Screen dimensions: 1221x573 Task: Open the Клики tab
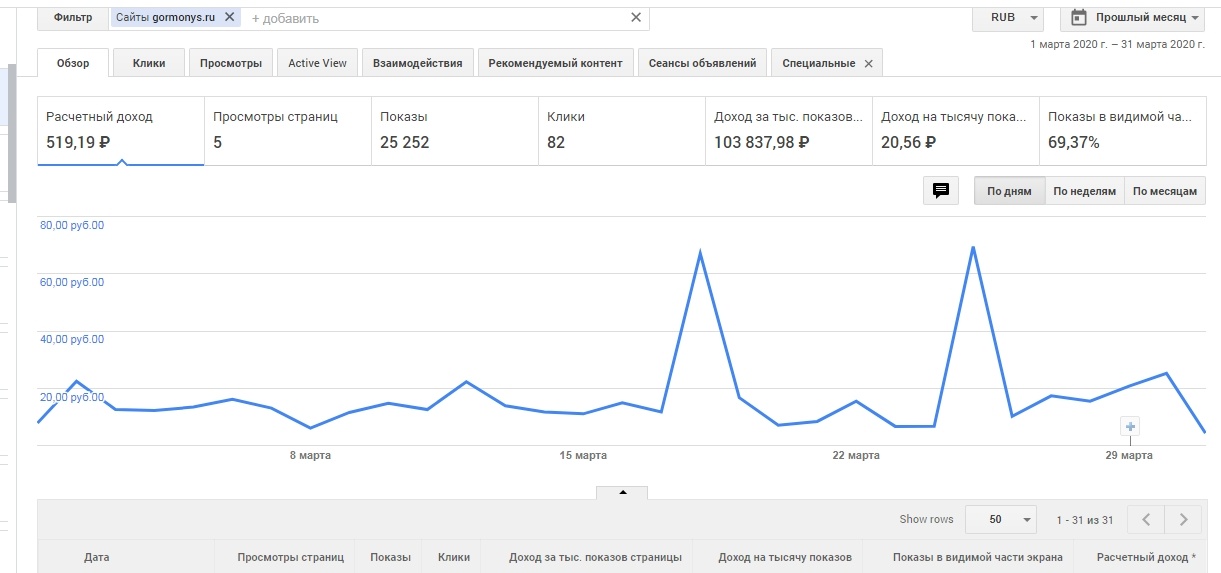point(149,63)
